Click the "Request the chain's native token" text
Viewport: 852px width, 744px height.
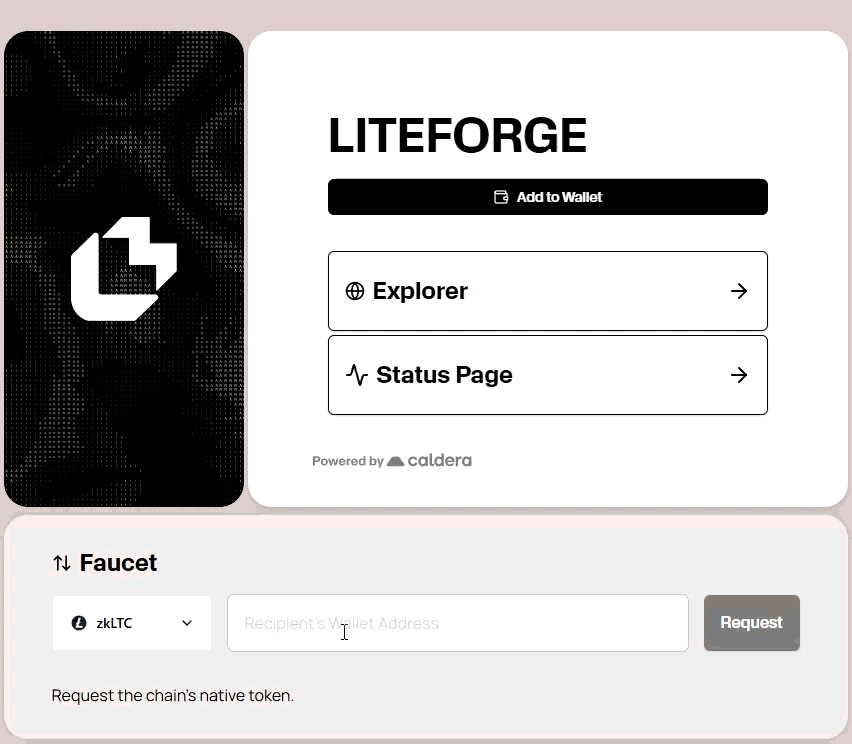pos(172,695)
